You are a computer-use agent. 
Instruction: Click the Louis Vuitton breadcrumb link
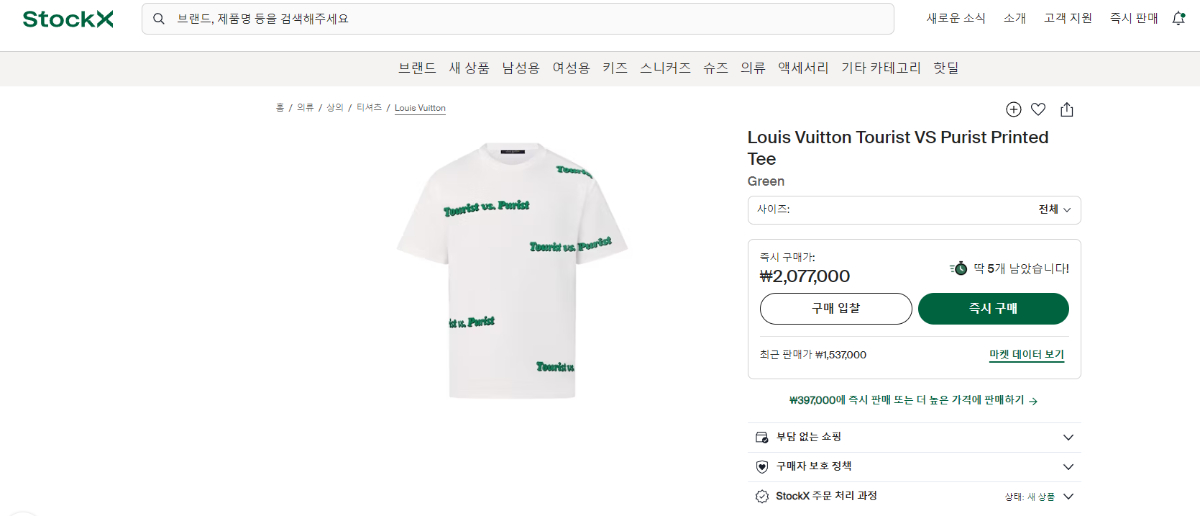pyautogui.click(x=420, y=108)
